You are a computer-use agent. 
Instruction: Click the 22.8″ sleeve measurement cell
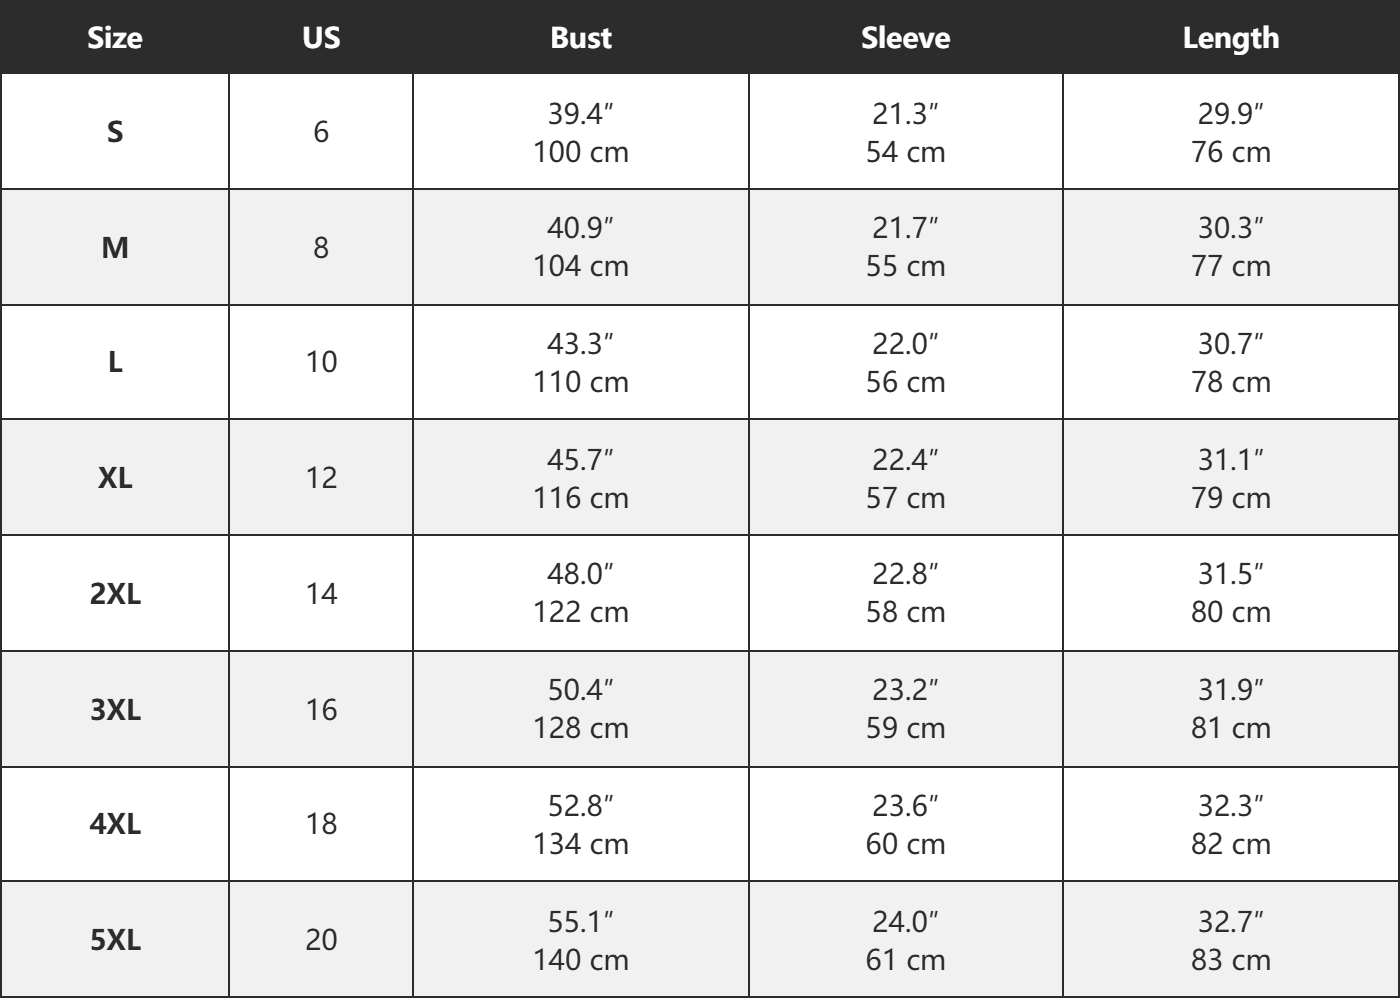tap(905, 575)
